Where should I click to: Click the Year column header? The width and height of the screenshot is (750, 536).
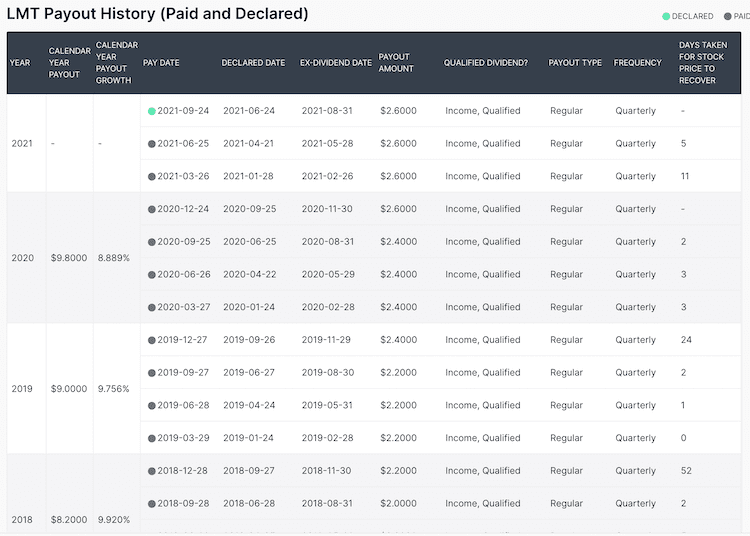(x=20, y=63)
